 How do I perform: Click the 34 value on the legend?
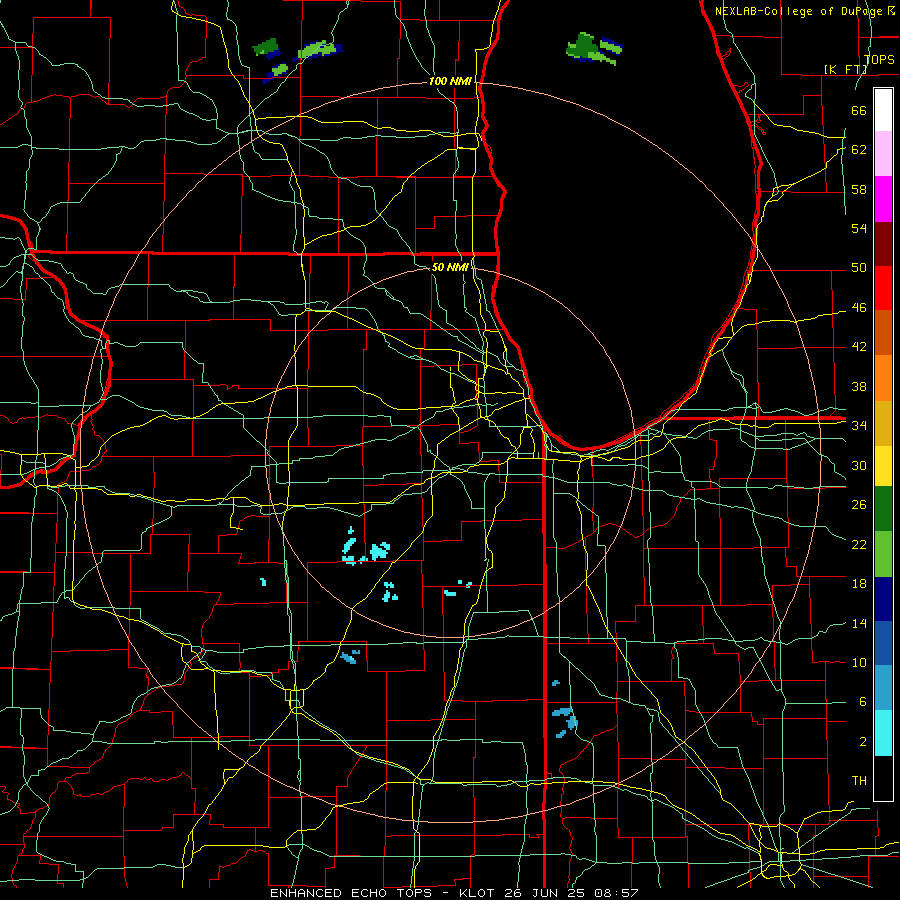coord(859,425)
